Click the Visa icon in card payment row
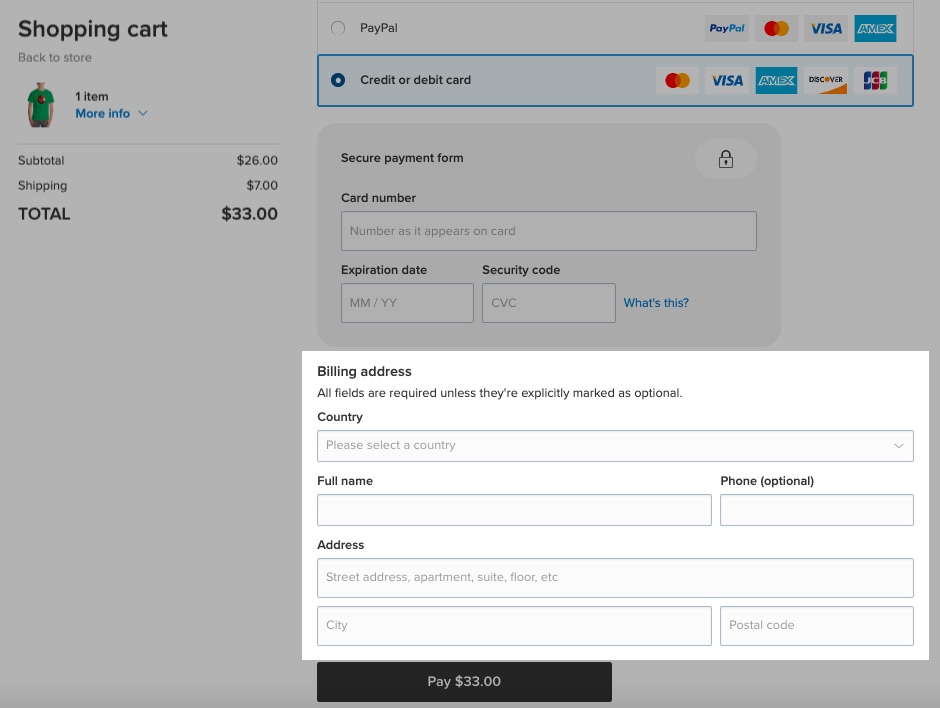Screen dimensions: 940x708 coord(727,80)
